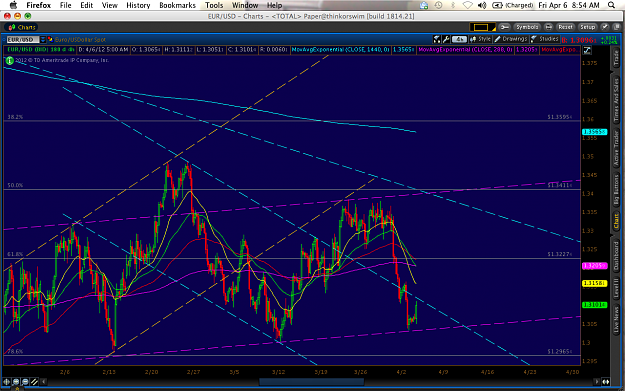Viewport: 625px width, 391px height.
Task: Click the zoom out magnifier icon
Action: point(25,382)
